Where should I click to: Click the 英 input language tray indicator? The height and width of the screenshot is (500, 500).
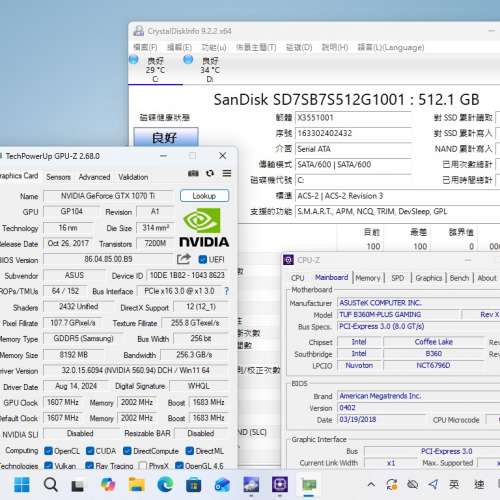pyautogui.click(x=454, y=484)
